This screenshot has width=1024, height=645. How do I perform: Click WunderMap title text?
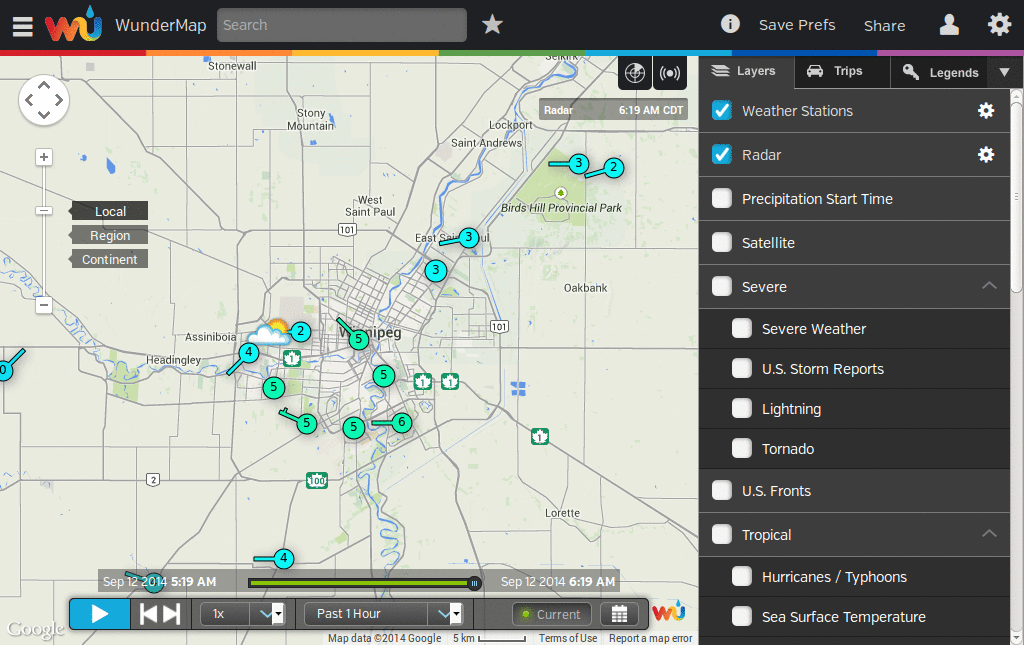coord(161,25)
